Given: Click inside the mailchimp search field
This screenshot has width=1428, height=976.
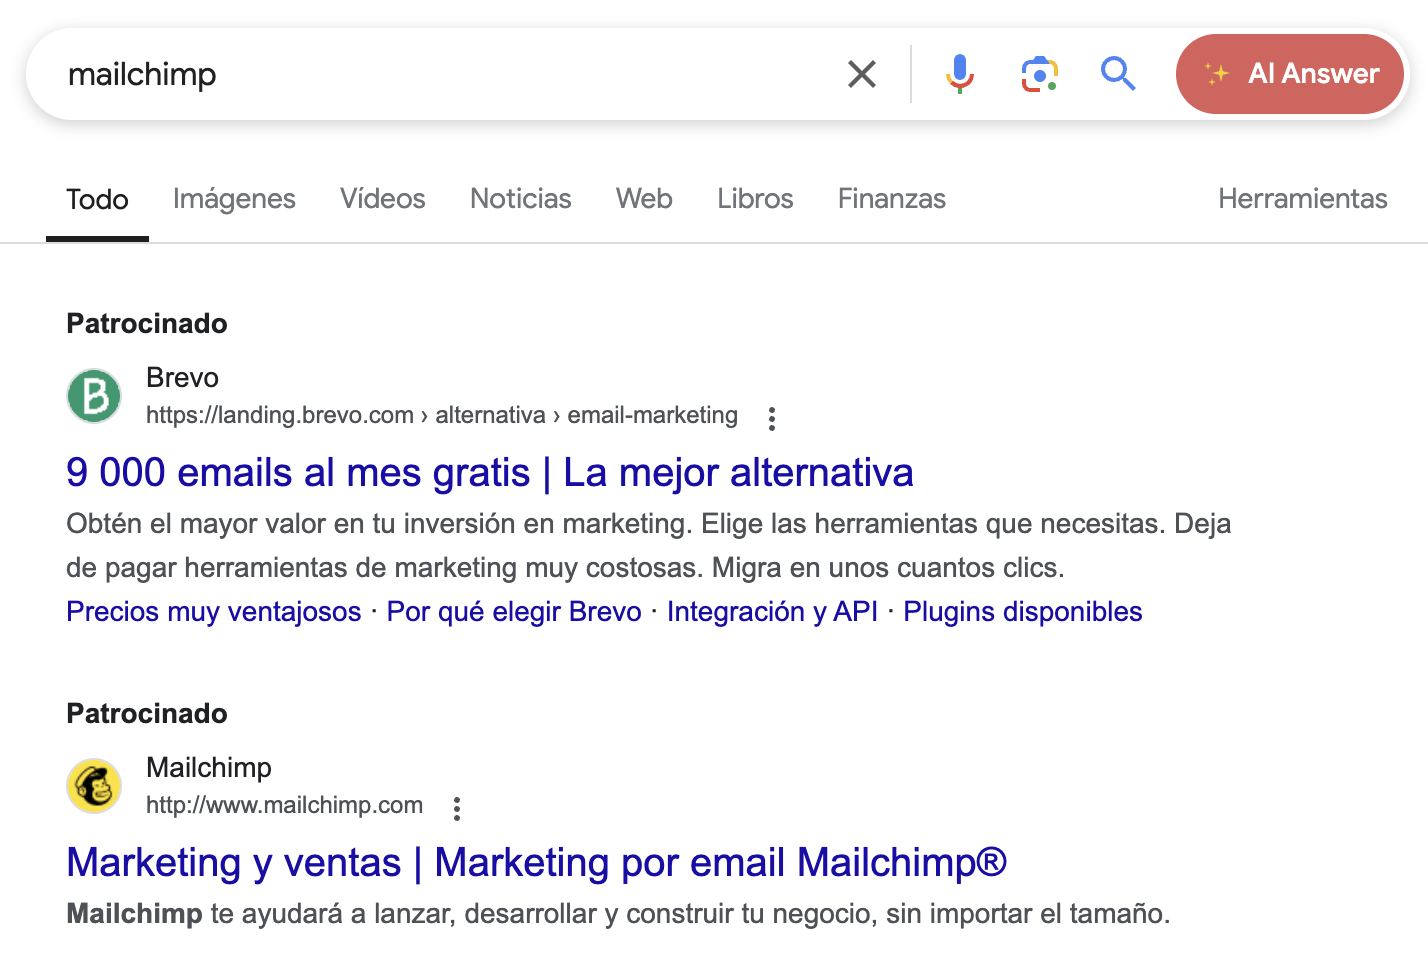Looking at the screenshot, I should tap(440, 74).
